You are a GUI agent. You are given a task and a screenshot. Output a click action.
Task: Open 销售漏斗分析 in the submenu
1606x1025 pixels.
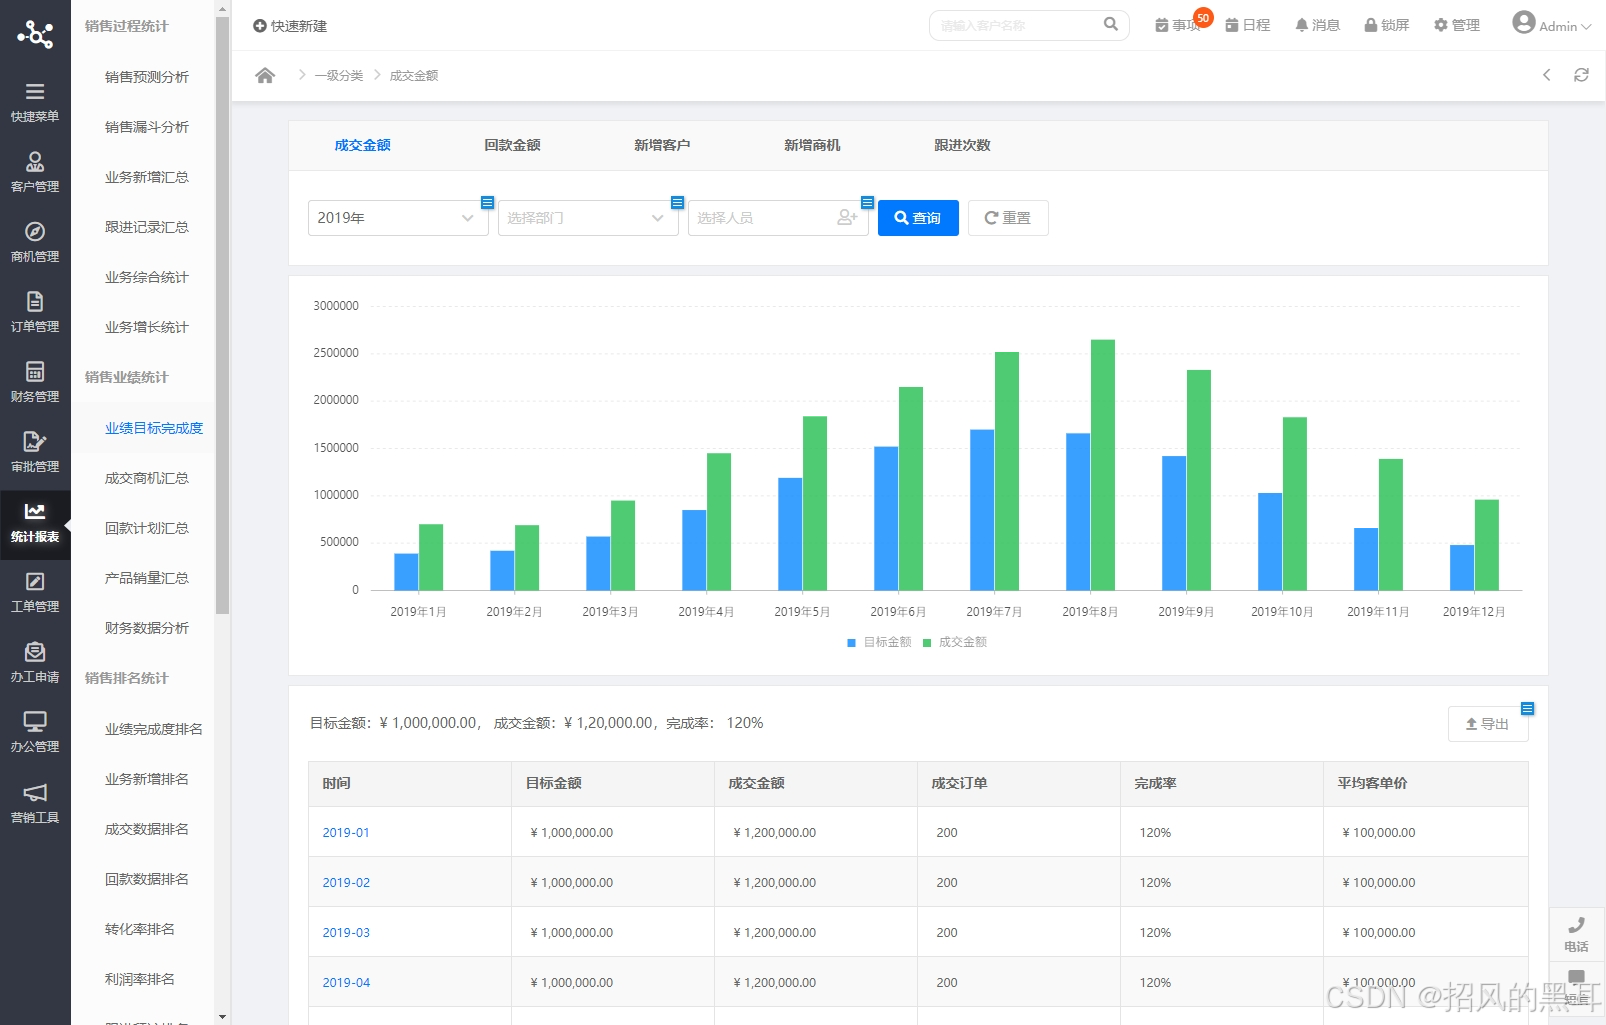[147, 127]
